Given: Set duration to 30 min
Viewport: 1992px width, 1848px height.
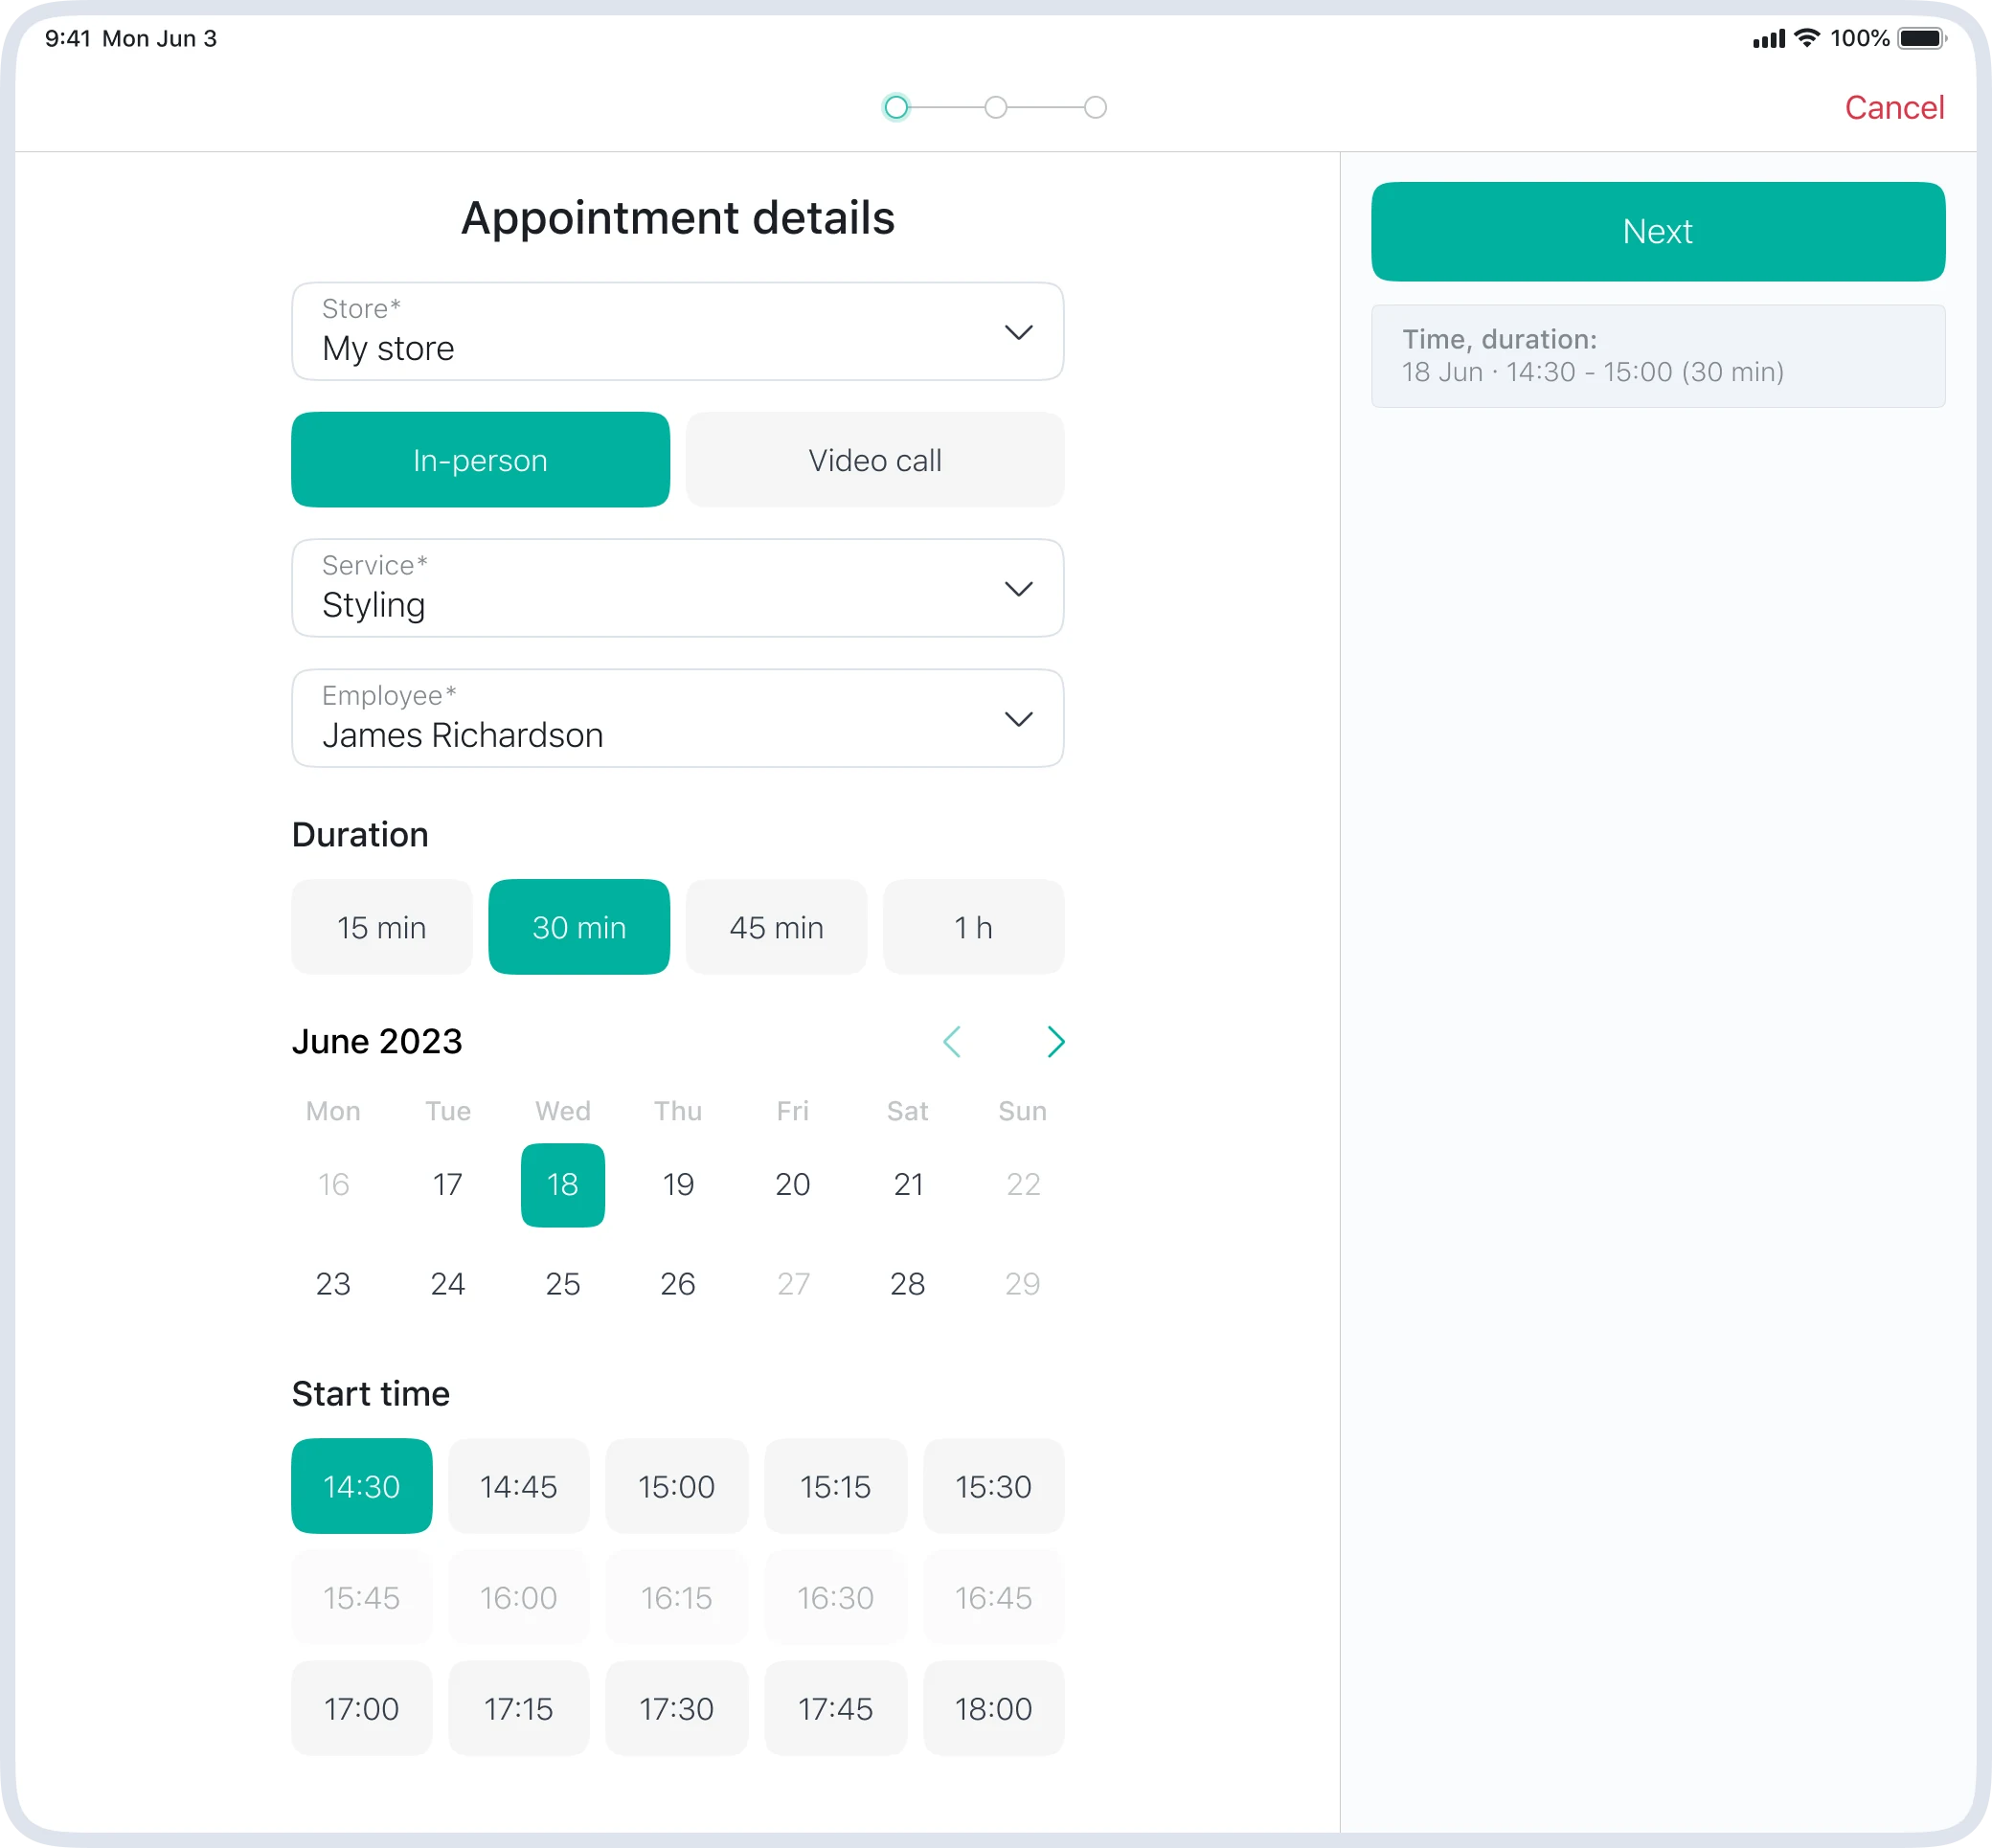Looking at the screenshot, I should tap(579, 927).
